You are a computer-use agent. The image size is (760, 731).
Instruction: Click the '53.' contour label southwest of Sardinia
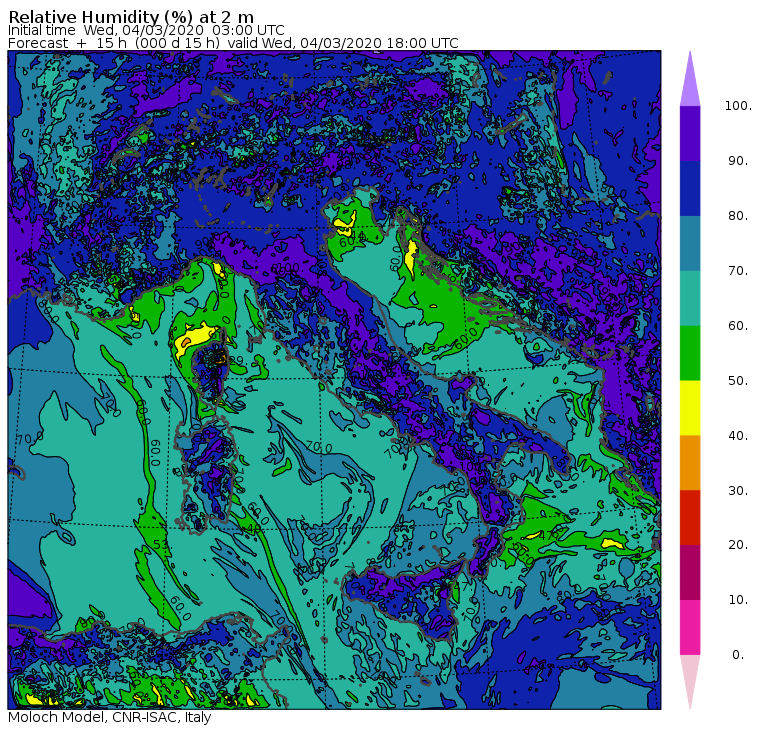[163, 545]
